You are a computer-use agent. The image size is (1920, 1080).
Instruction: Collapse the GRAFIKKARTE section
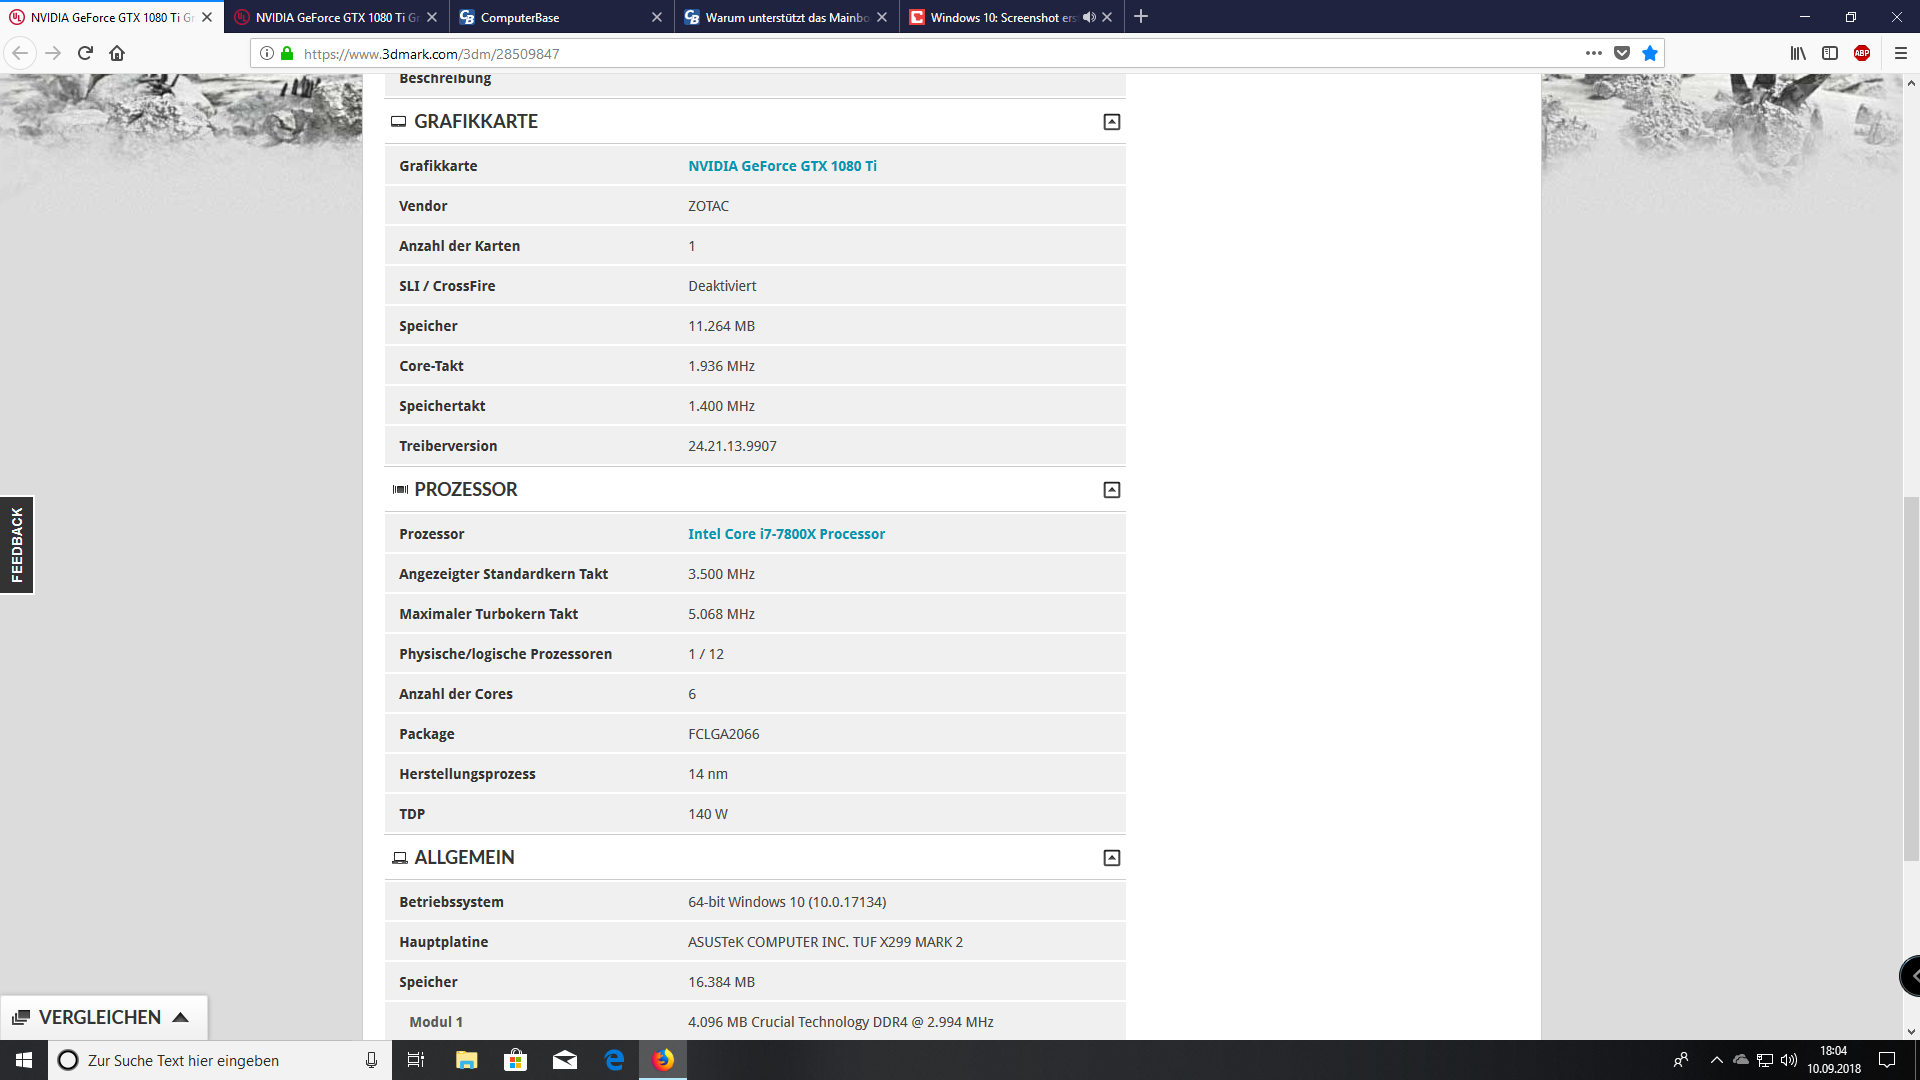pos(1111,122)
